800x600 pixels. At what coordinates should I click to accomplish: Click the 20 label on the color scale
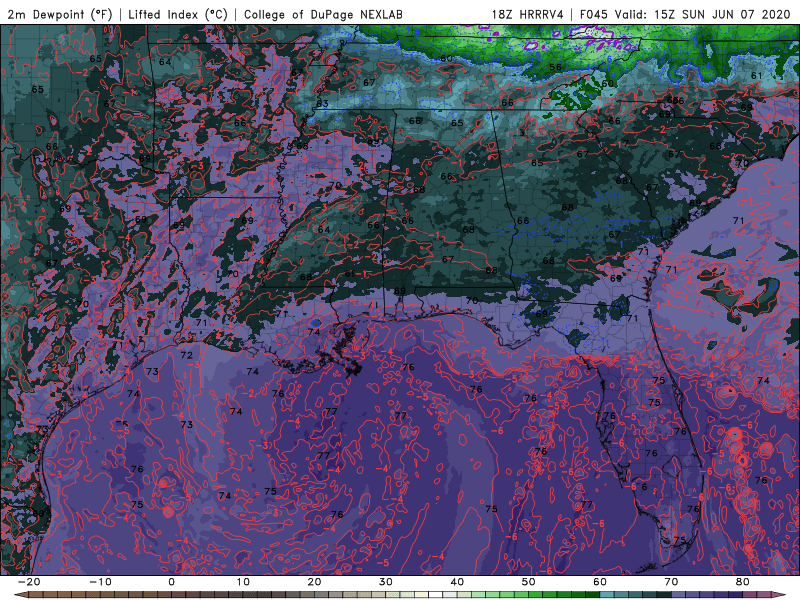[x=314, y=582]
